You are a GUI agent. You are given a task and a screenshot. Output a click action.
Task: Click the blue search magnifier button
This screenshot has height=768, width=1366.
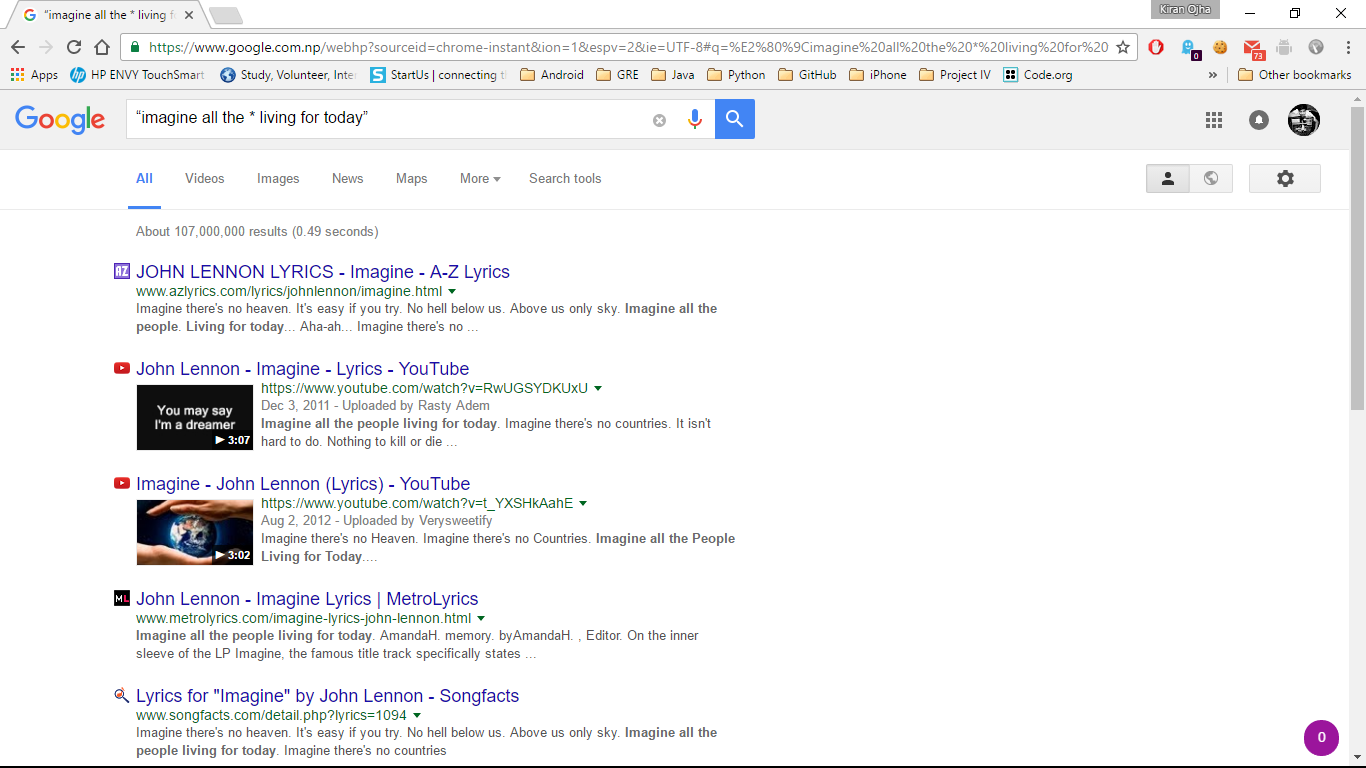pos(734,119)
